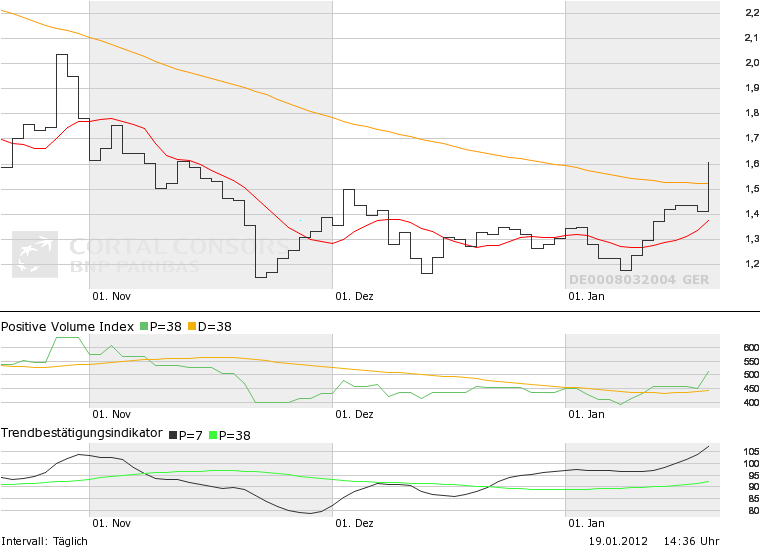Click the 01. Jan label under price chart
This screenshot has width=760, height=548.
(x=586, y=296)
